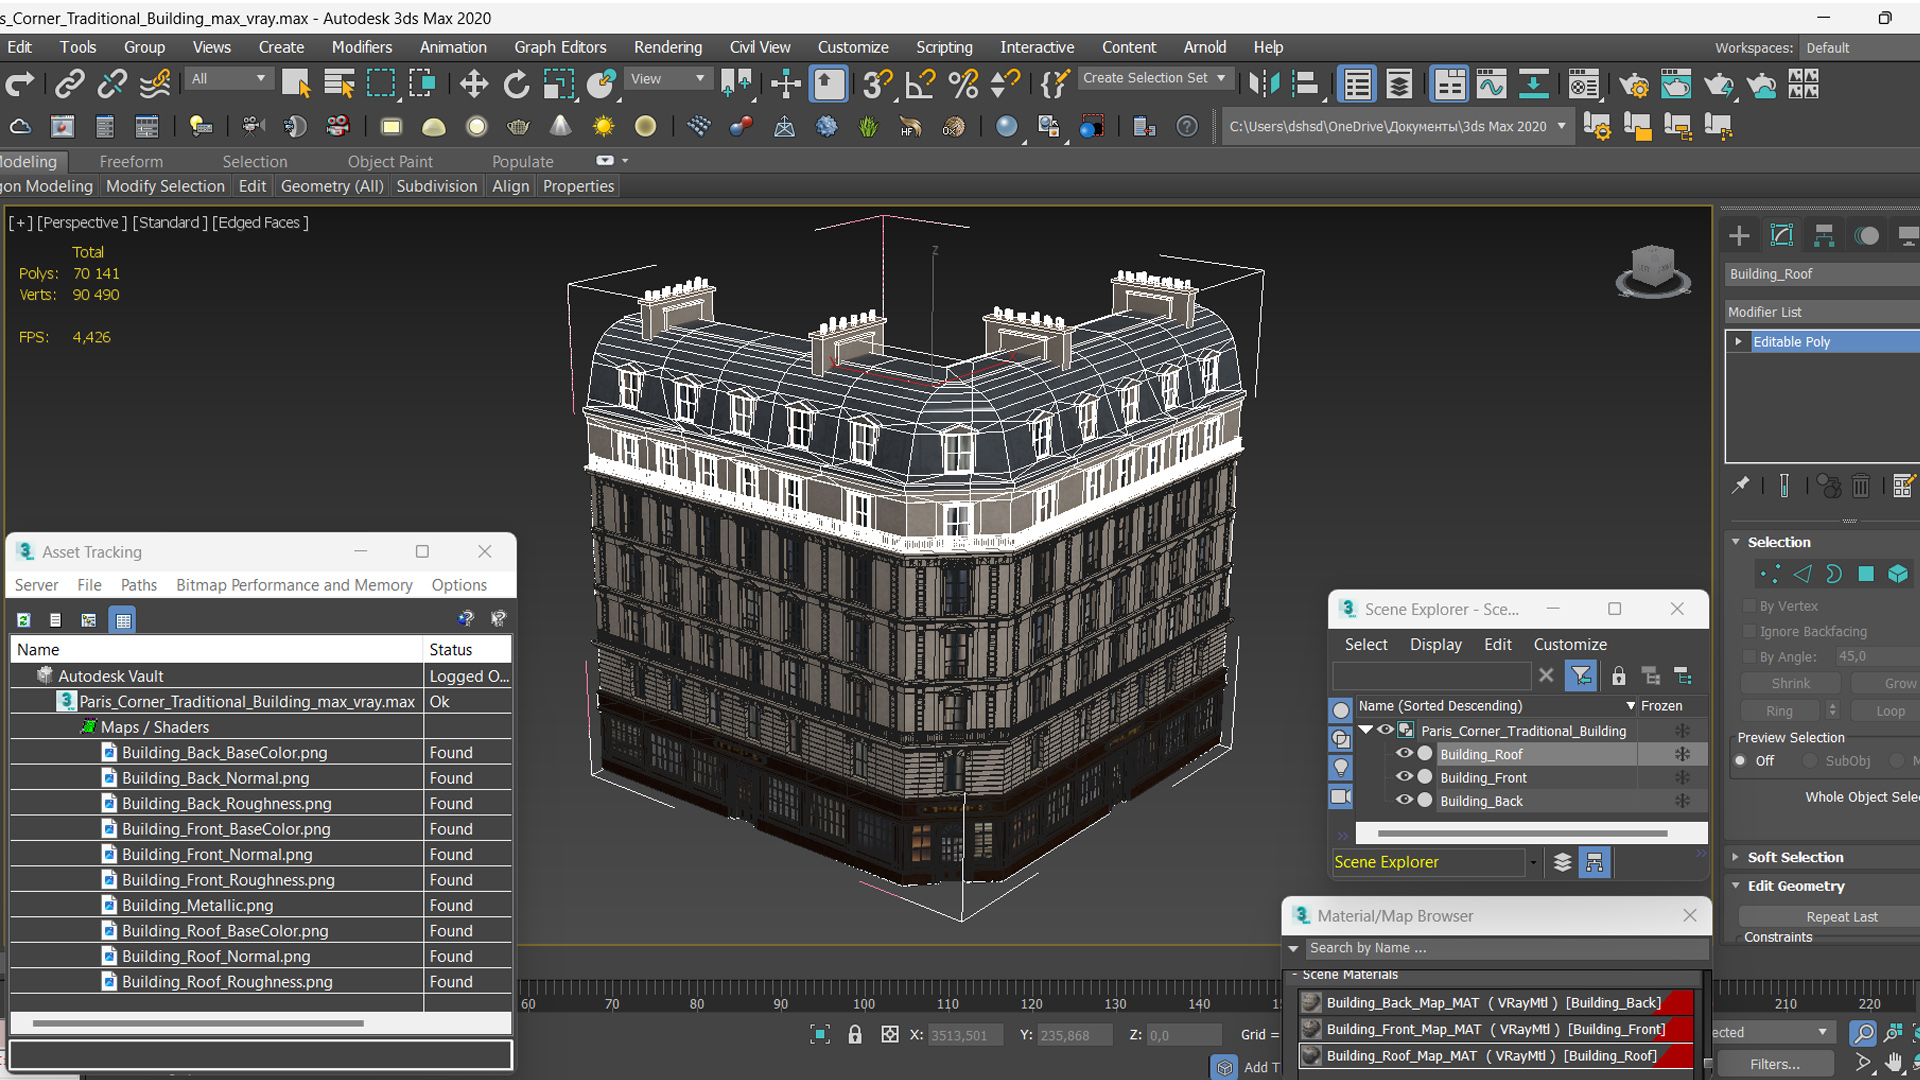This screenshot has height=1080, width=1920.
Task: Click the Filters... button
Action: pos(1775,1064)
